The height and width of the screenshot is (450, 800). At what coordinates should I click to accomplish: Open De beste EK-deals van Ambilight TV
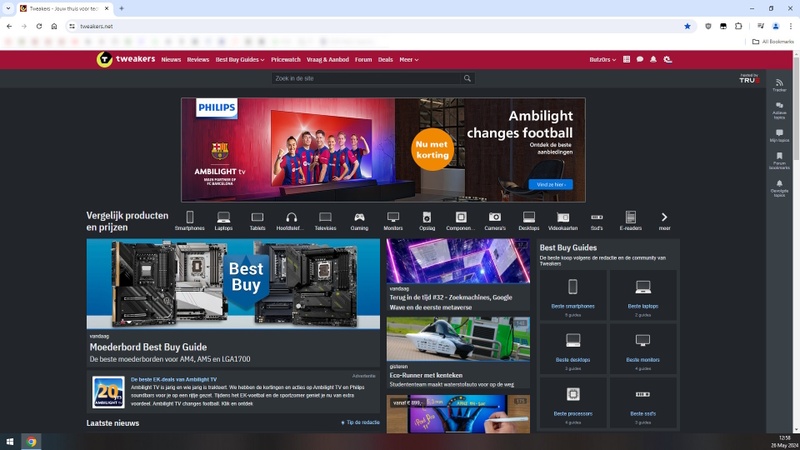tap(173, 380)
